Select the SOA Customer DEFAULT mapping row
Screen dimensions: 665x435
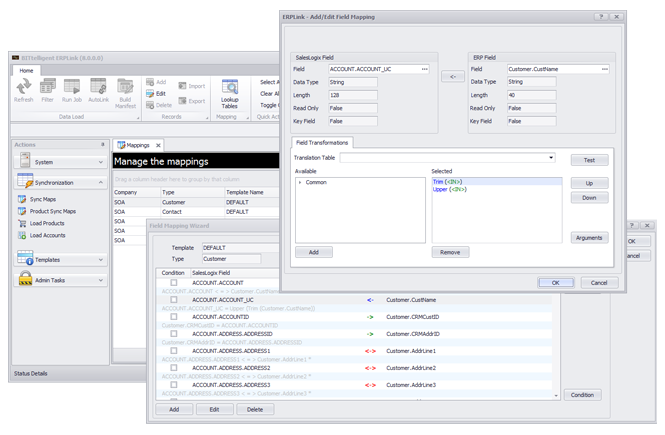(196, 202)
